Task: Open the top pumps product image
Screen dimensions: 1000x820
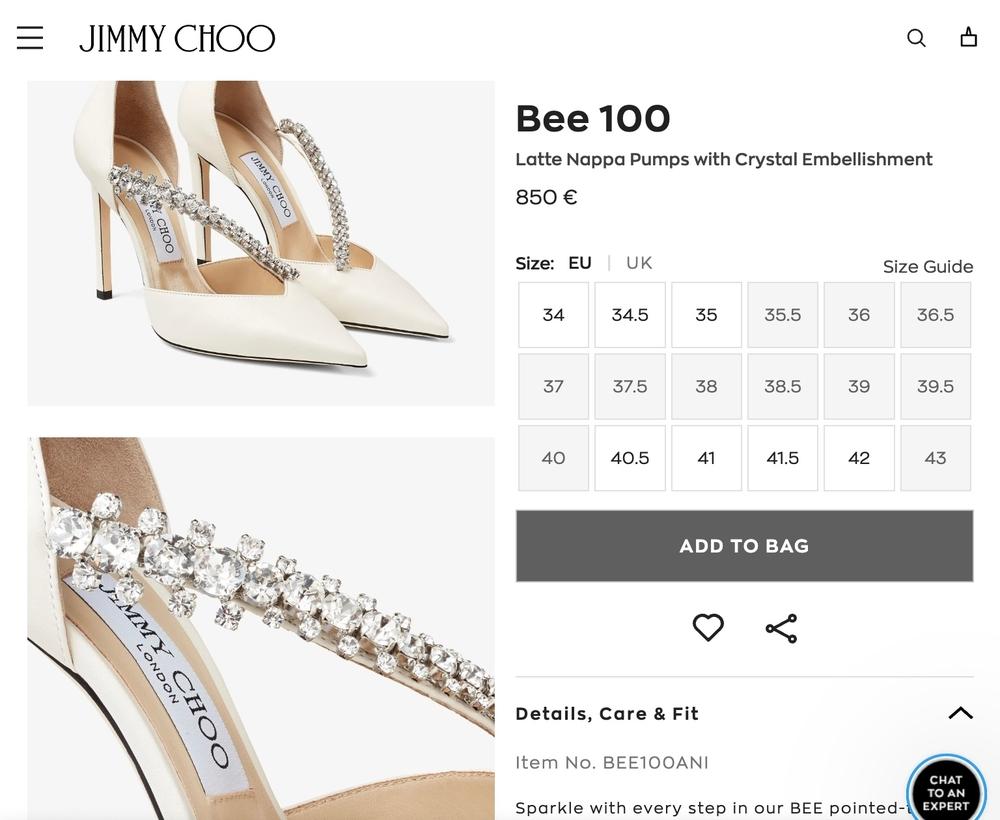Action: (x=261, y=243)
